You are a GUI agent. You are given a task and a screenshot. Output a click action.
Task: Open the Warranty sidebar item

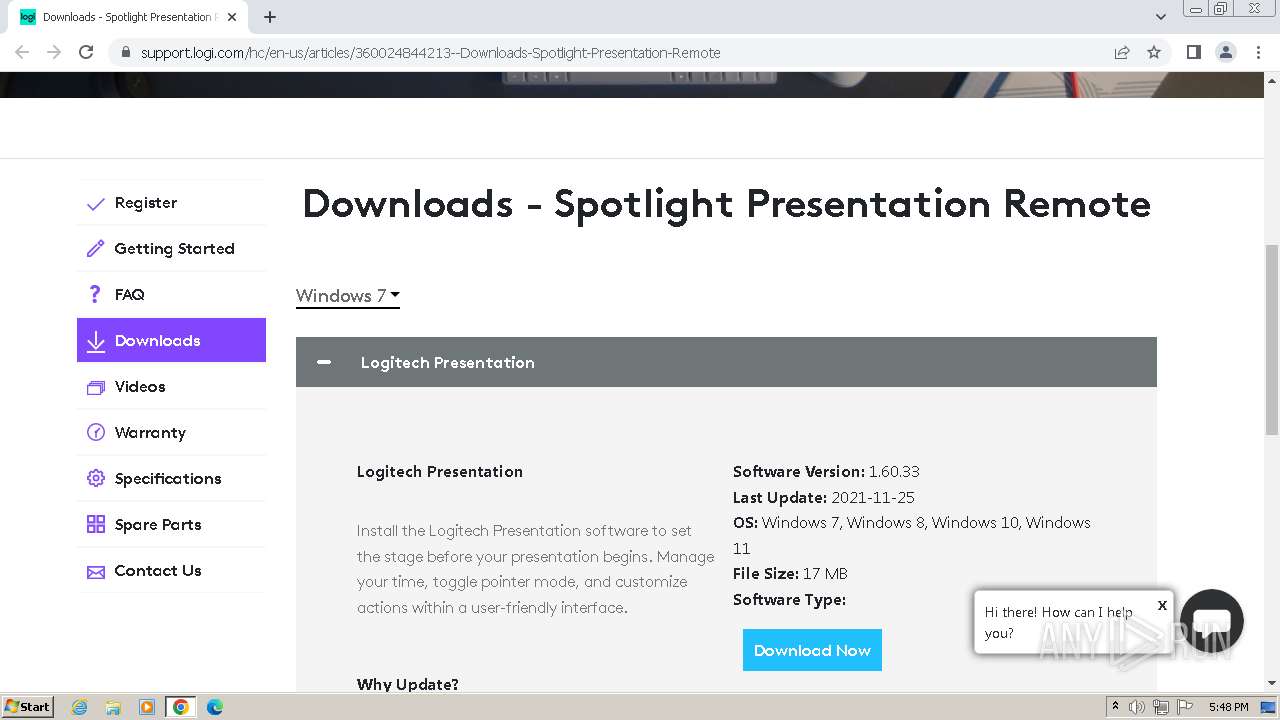(x=171, y=433)
